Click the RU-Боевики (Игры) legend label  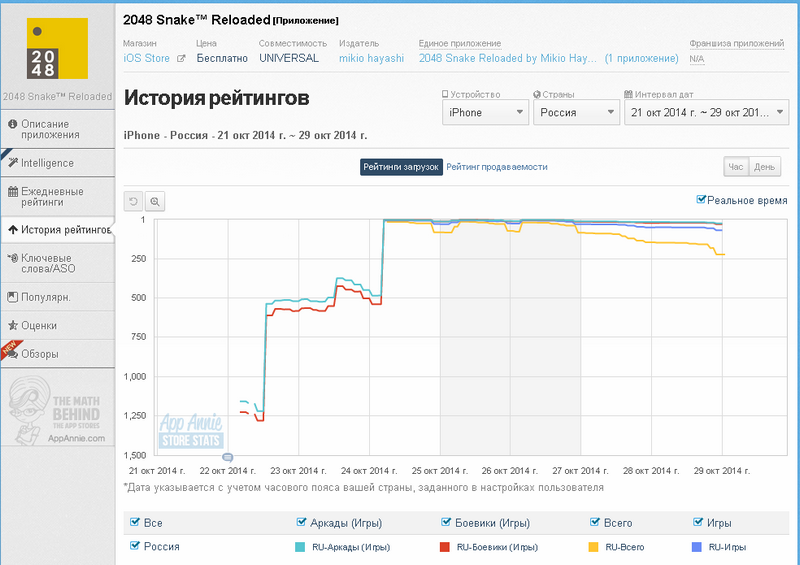497,547
